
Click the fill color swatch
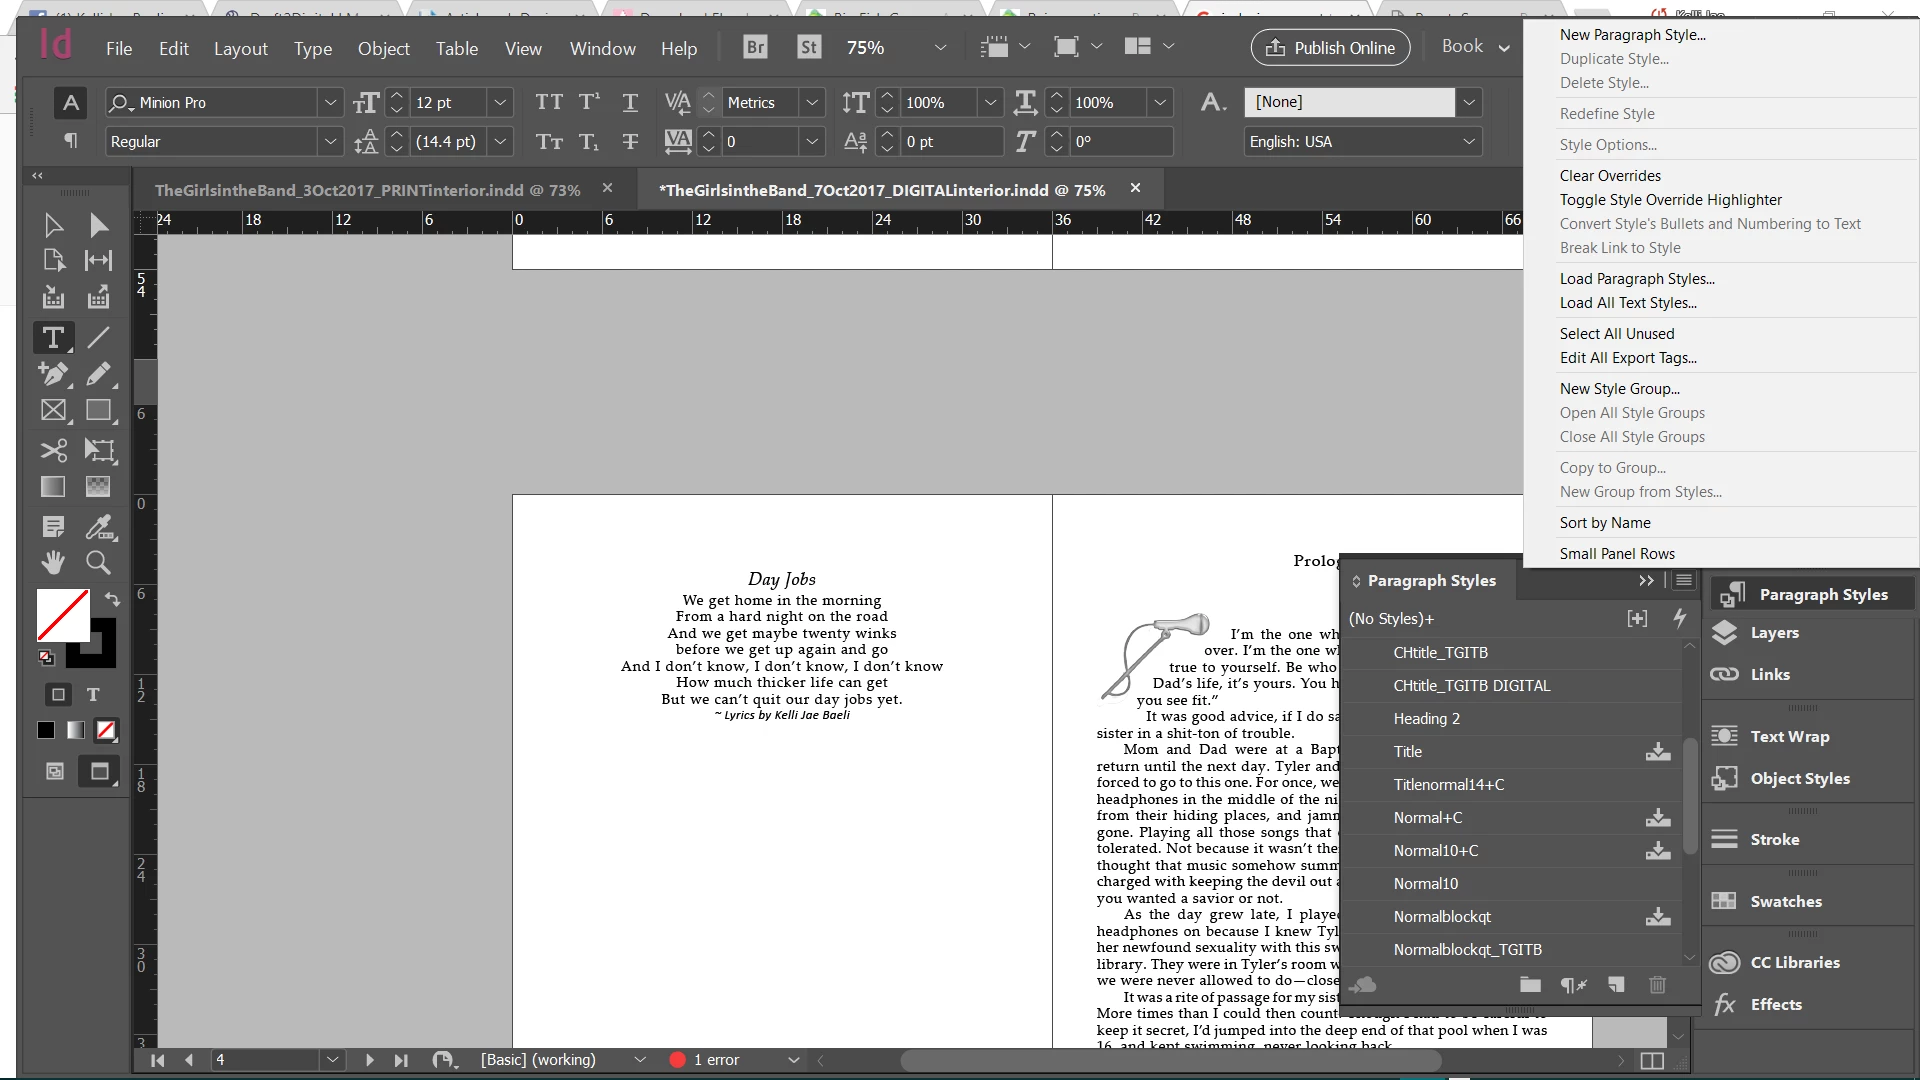(62, 614)
